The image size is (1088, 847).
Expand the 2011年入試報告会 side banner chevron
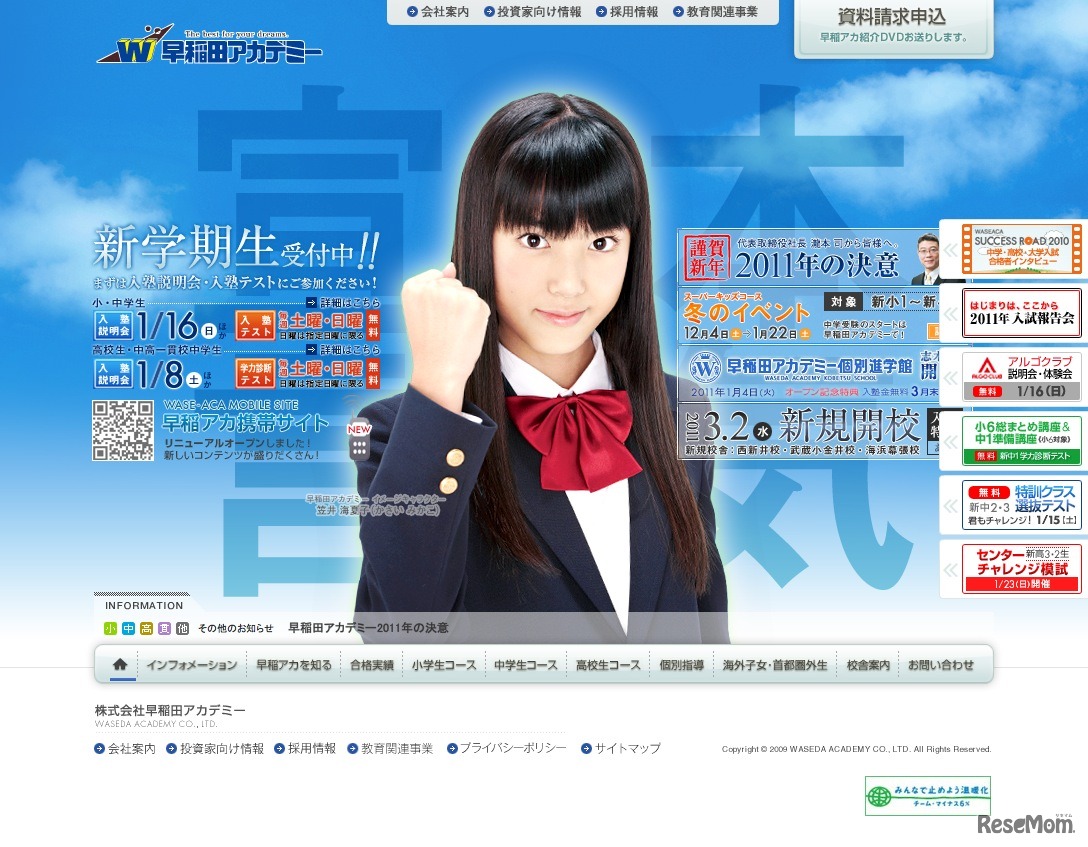[x=951, y=314]
